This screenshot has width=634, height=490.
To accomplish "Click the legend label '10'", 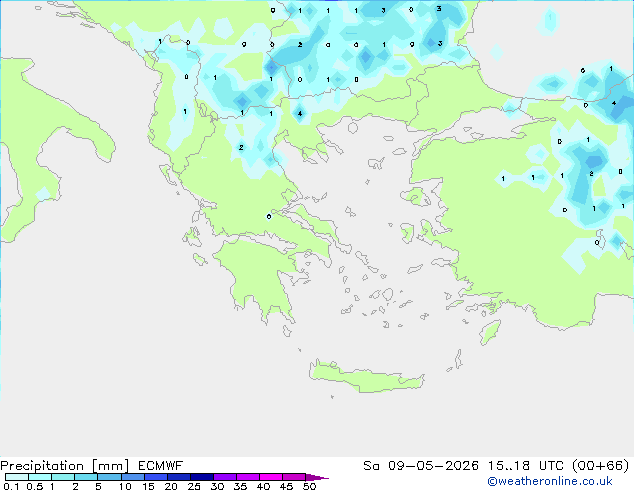I will (x=125, y=486).
